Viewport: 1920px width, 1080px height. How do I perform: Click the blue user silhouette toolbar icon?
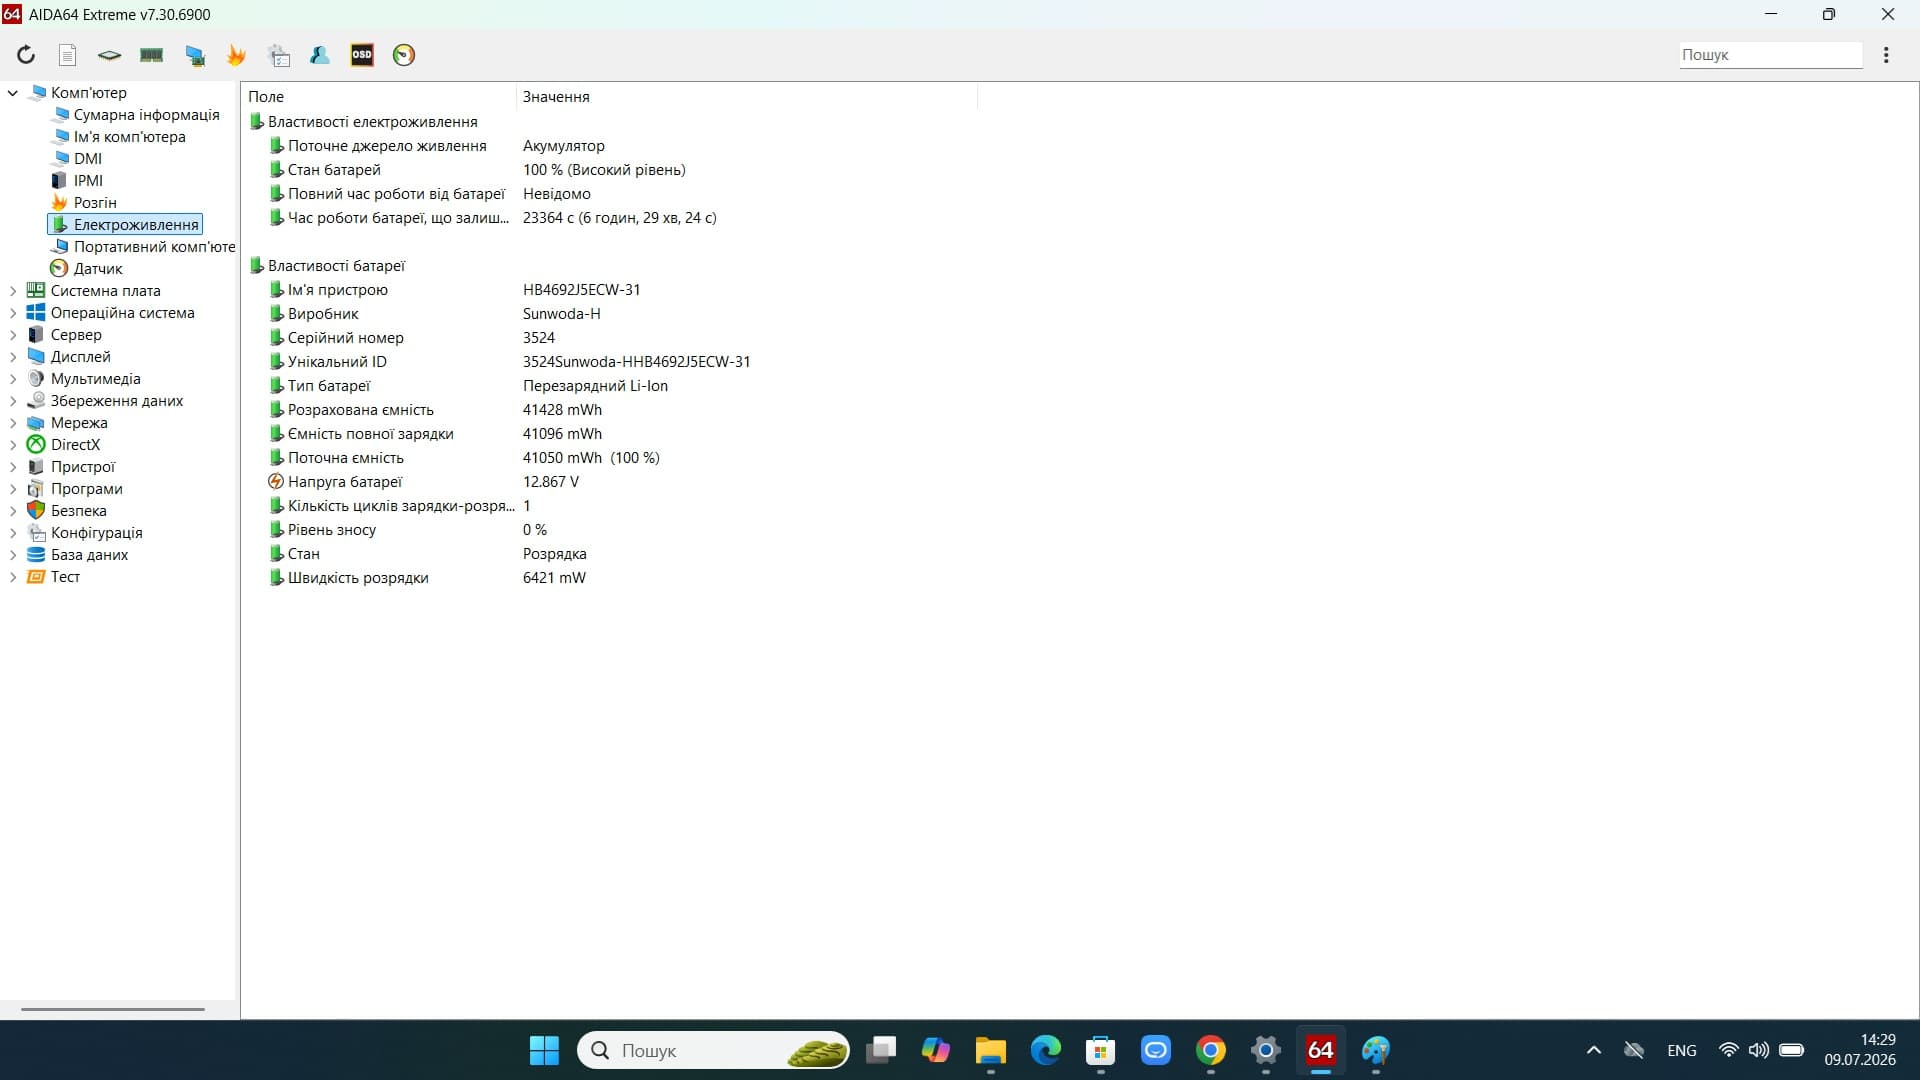(320, 55)
